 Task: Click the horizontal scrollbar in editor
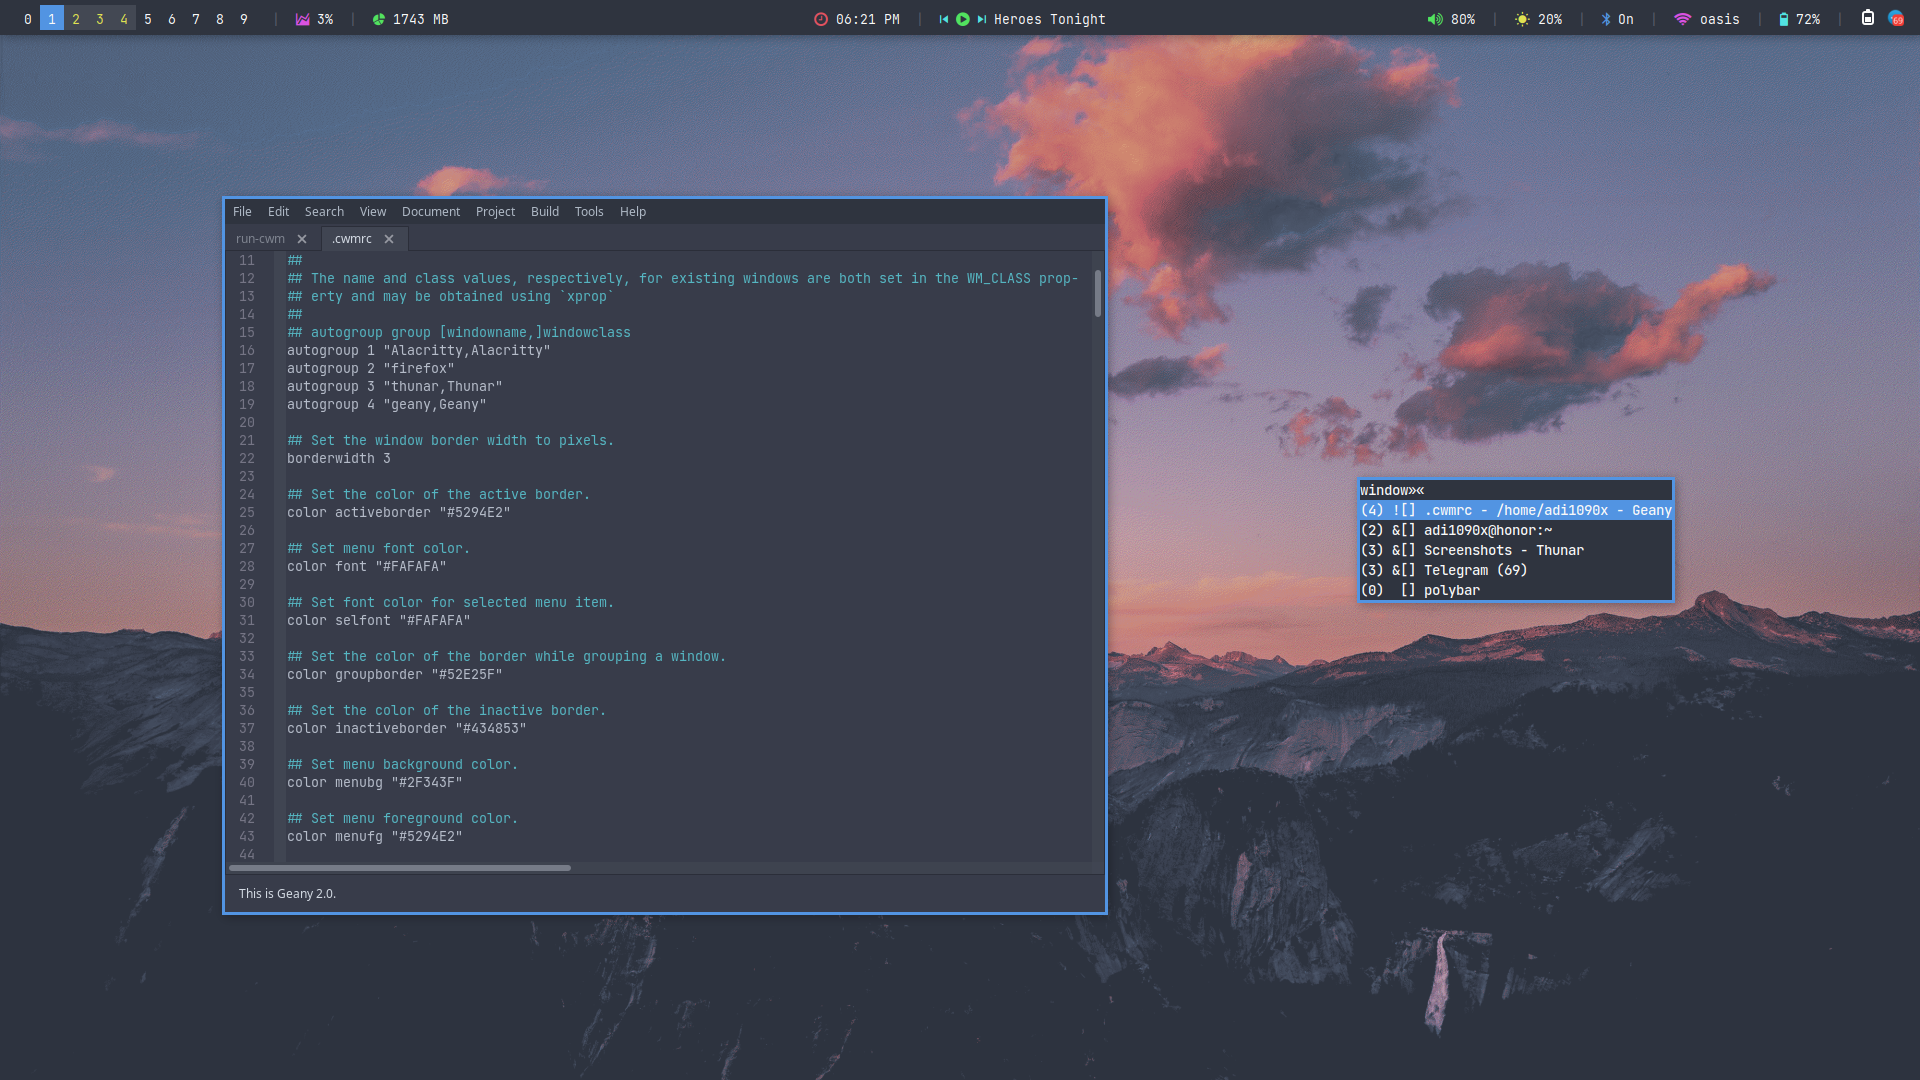400,868
